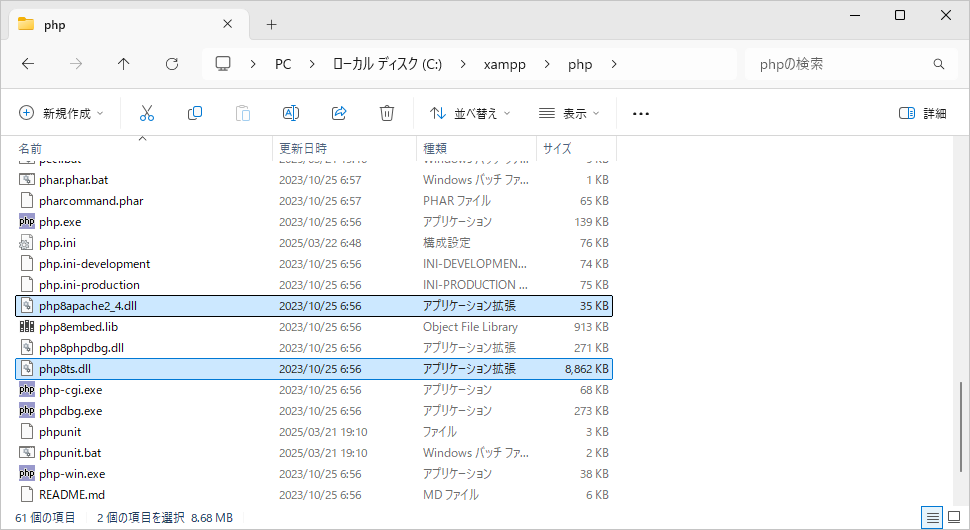
Task: Expand chevron after xampp in address bar
Action: pyautogui.click(x=547, y=64)
